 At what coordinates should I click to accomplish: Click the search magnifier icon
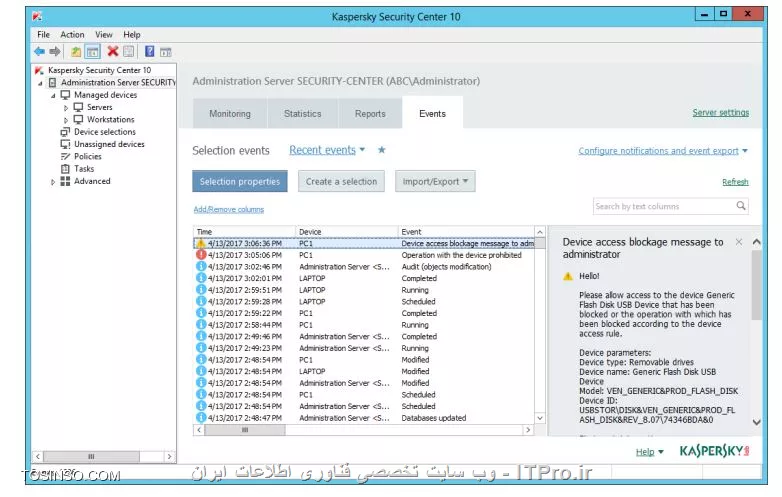(741, 205)
